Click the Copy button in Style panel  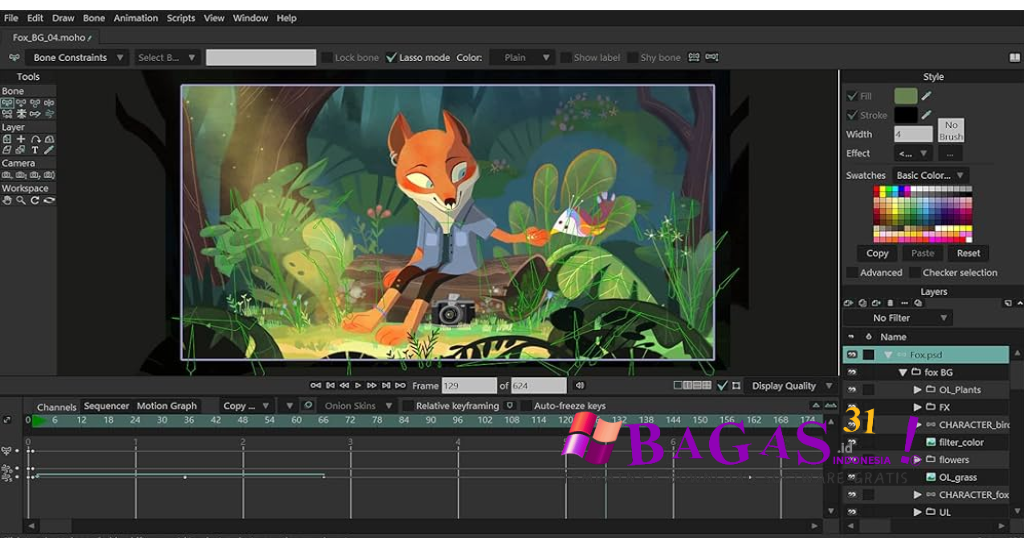(x=877, y=253)
